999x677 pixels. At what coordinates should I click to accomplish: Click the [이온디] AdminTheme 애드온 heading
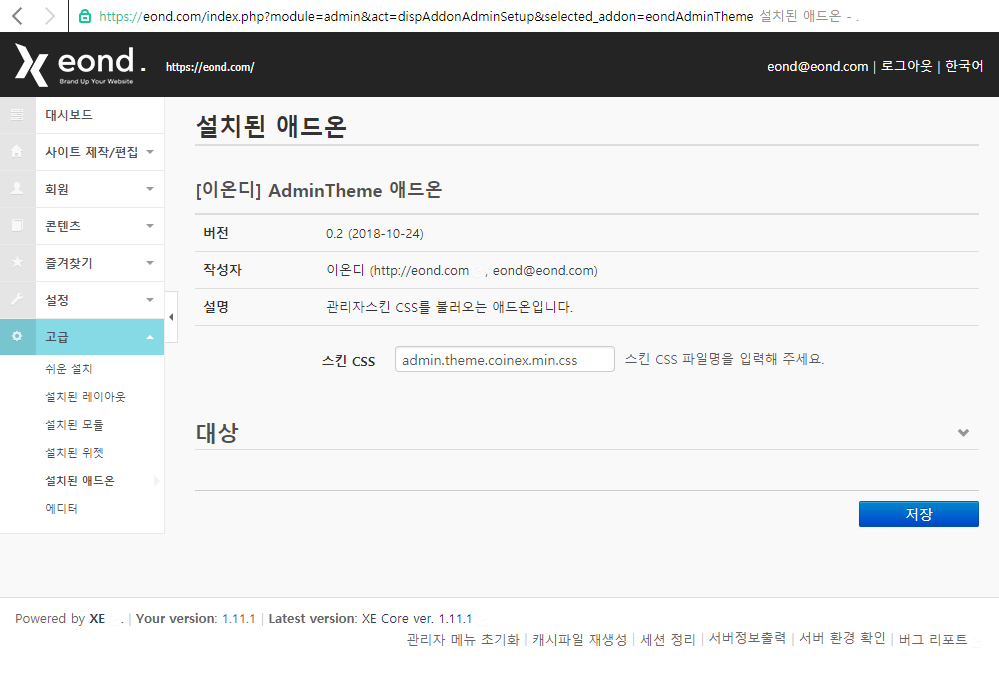[319, 190]
